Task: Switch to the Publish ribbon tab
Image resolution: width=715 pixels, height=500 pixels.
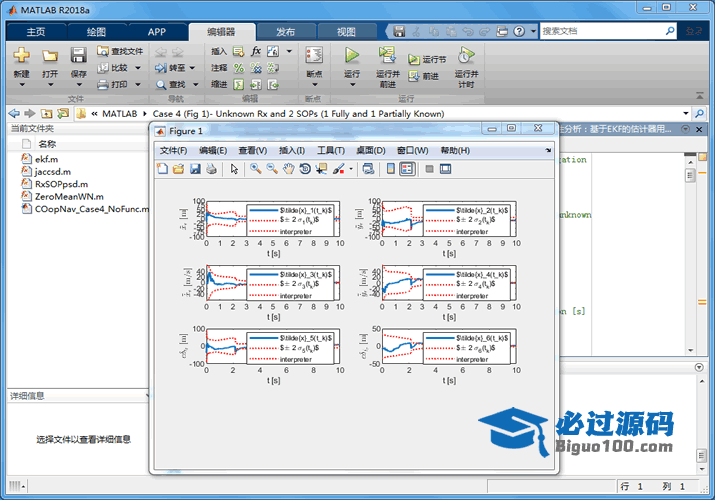Action: pyautogui.click(x=285, y=31)
